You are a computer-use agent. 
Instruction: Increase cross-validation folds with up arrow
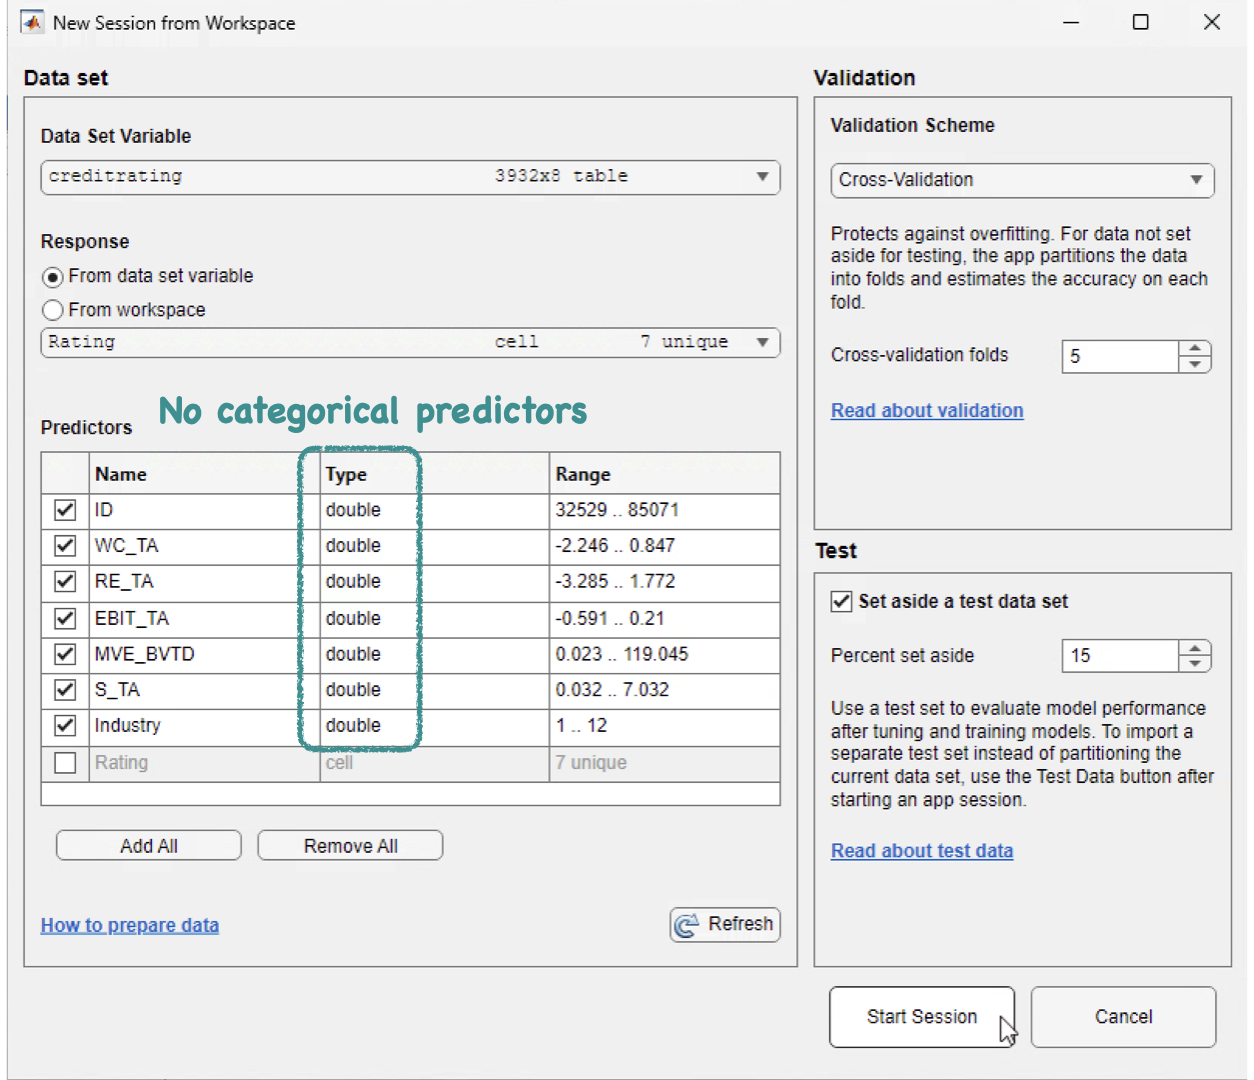point(1195,348)
